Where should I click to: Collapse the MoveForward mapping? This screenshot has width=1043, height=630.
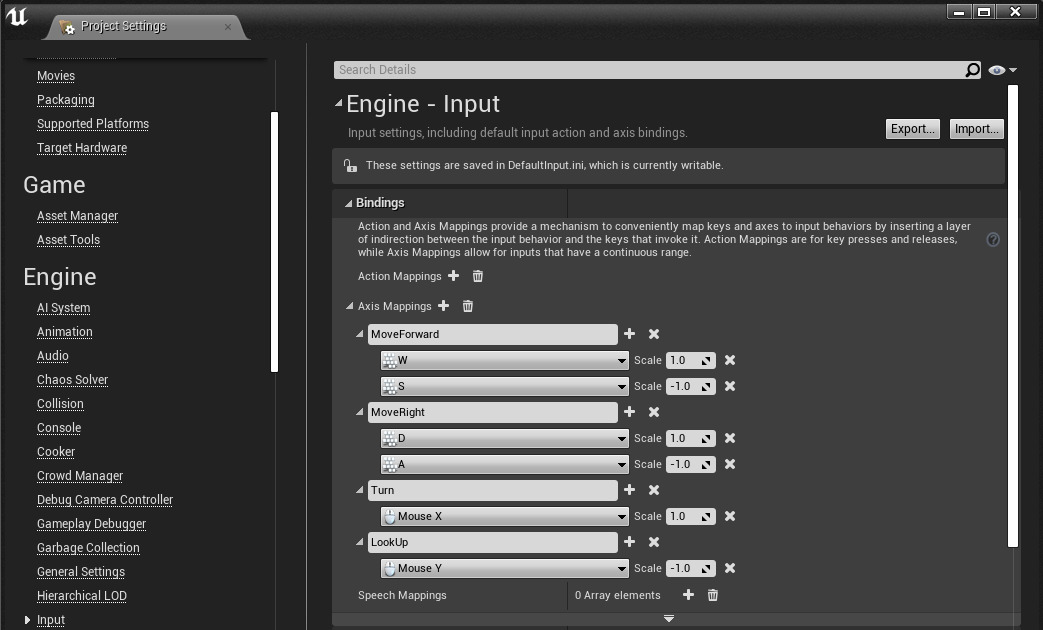(360, 333)
